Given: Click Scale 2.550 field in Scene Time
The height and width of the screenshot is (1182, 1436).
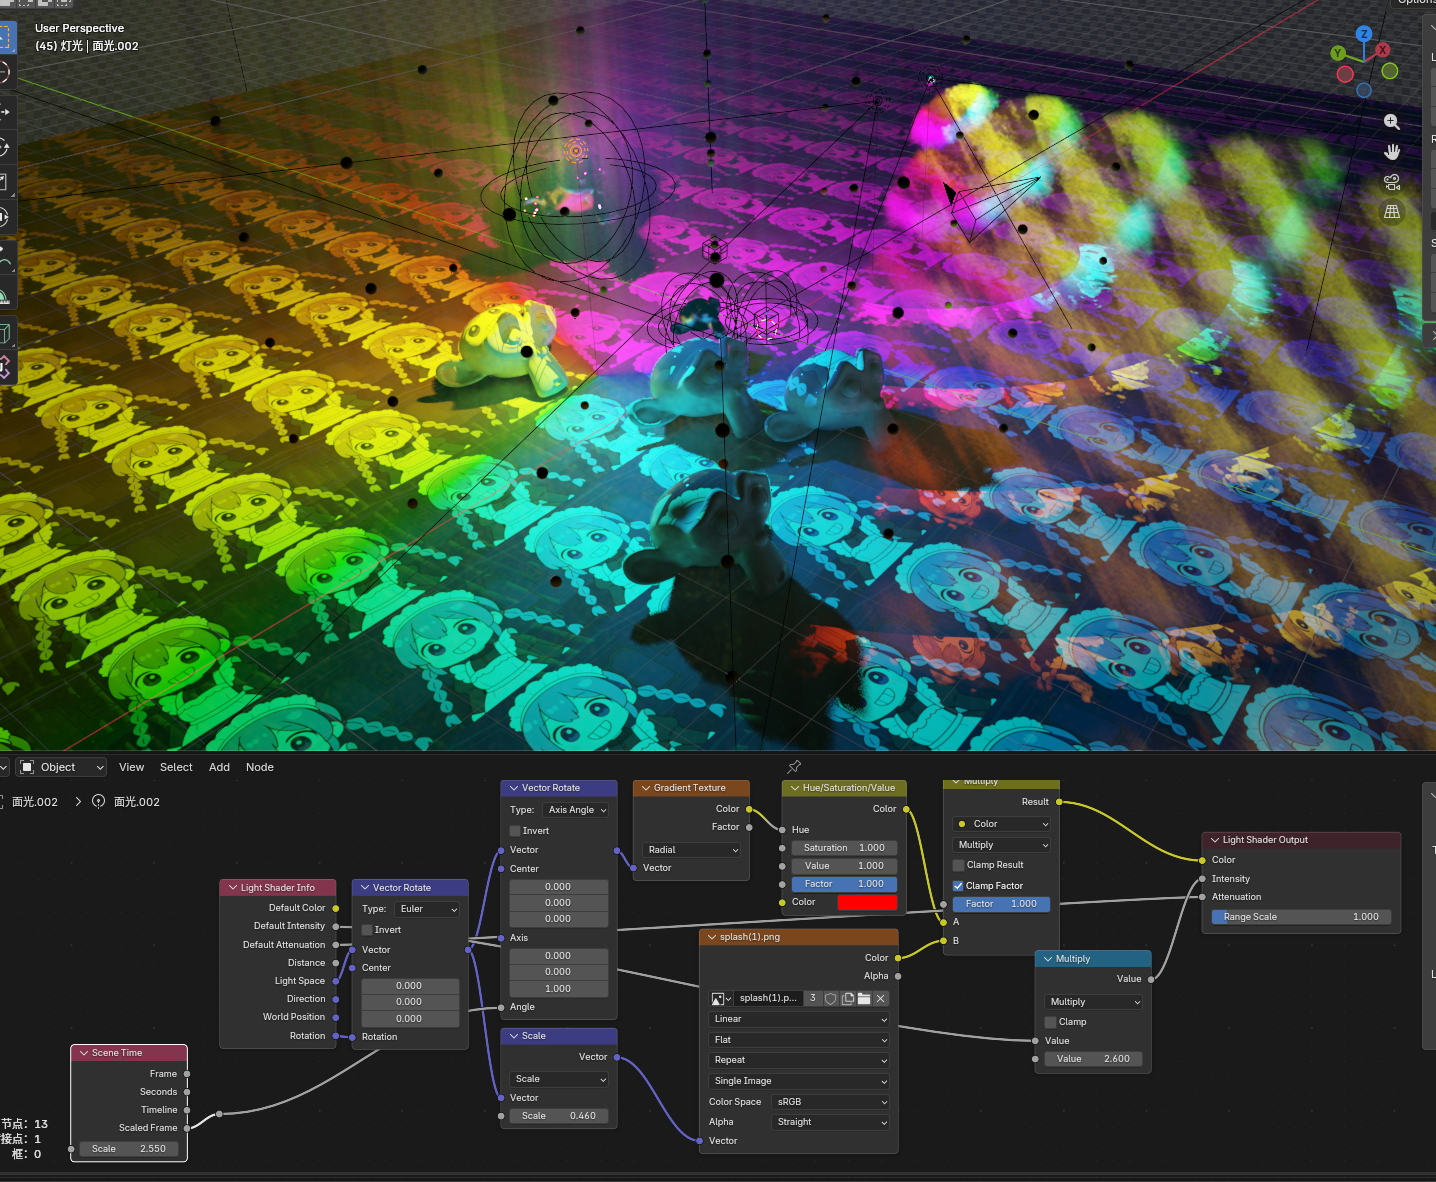Looking at the screenshot, I should coord(129,1149).
